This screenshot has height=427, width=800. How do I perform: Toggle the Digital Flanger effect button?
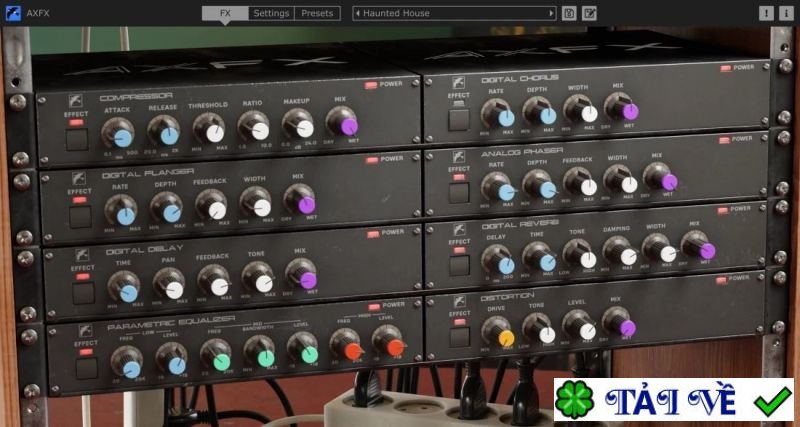click(80, 217)
